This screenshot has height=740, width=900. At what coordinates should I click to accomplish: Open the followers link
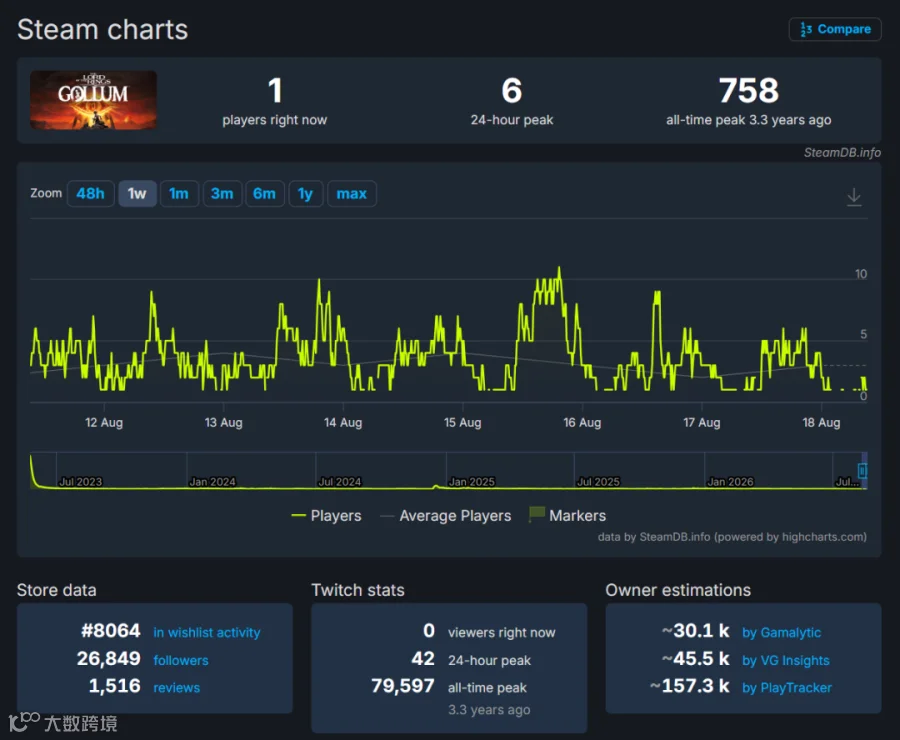coord(181,660)
